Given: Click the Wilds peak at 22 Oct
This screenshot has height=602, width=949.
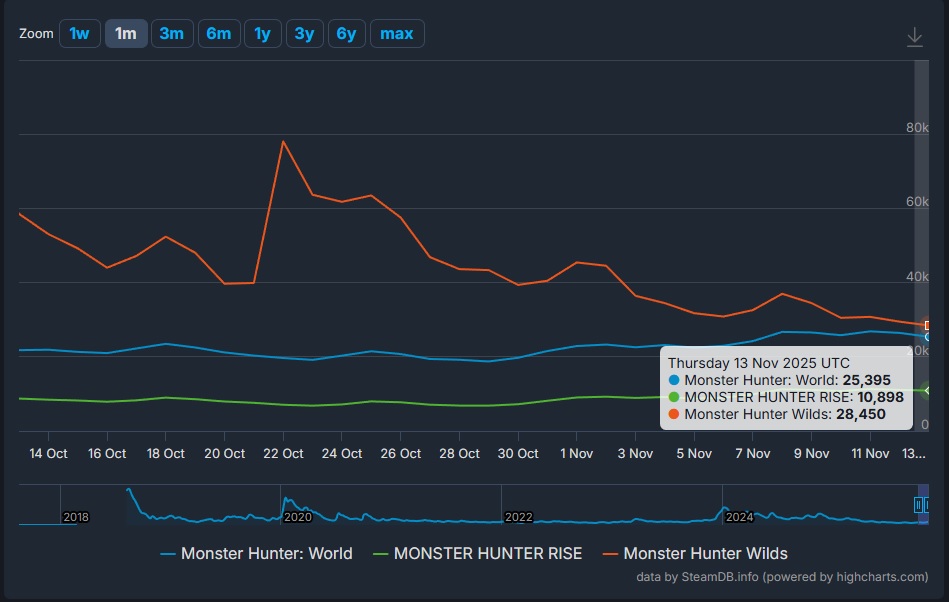Looking at the screenshot, I should 283,141.
